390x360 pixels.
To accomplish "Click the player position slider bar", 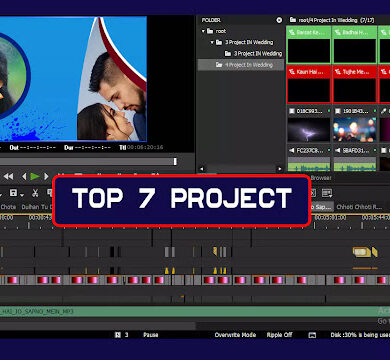I will (88, 162).
